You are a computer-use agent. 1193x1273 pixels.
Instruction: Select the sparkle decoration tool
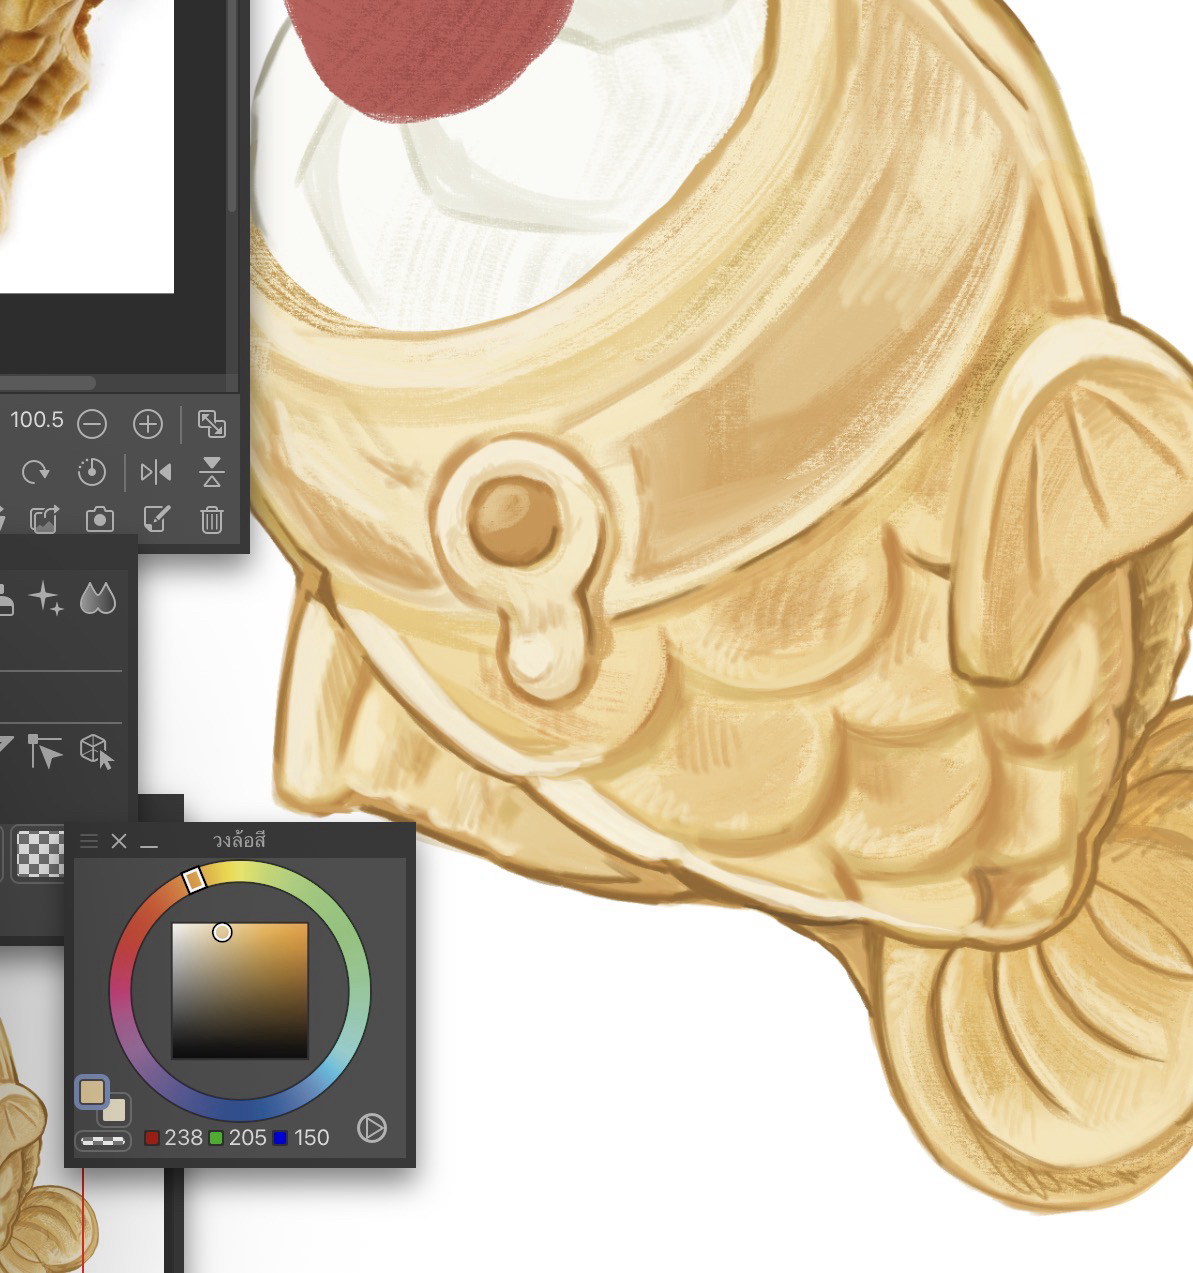pos(46,599)
